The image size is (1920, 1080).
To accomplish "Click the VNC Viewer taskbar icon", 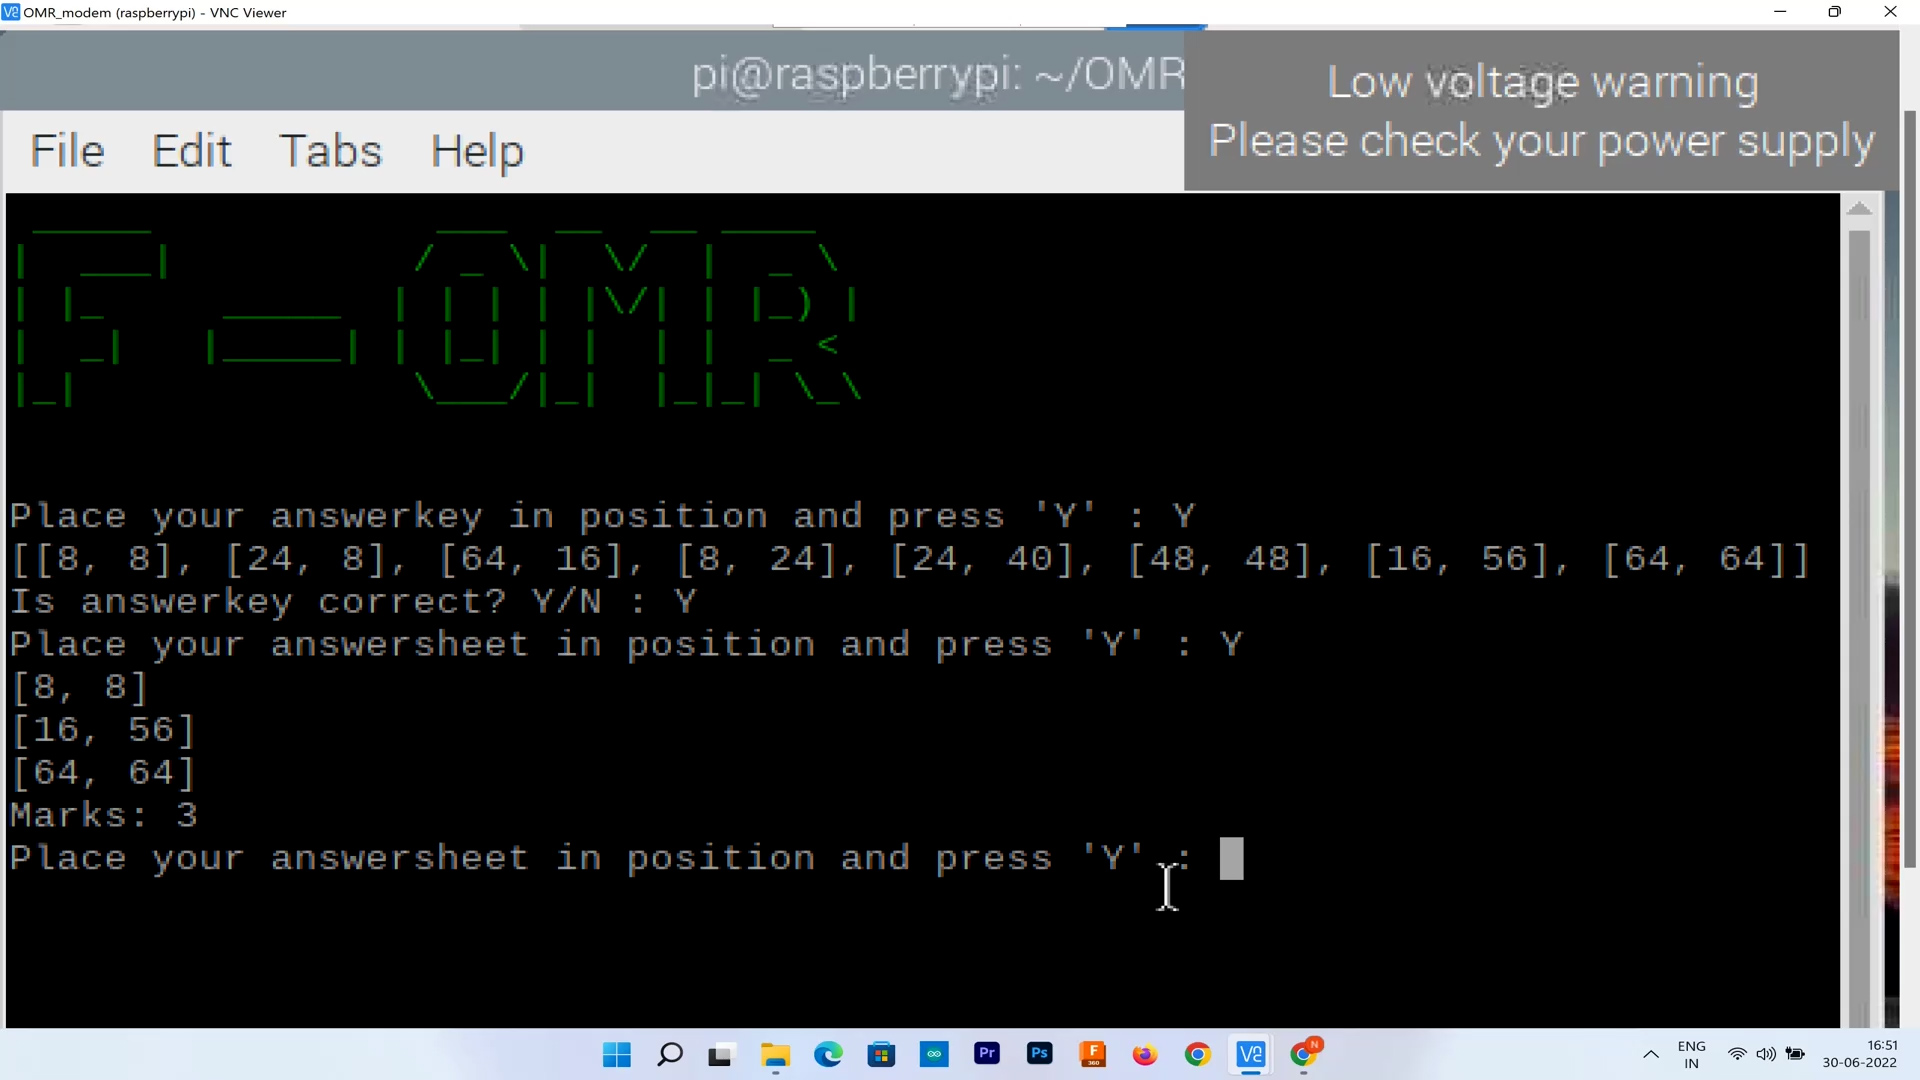I will [1251, 1054].
